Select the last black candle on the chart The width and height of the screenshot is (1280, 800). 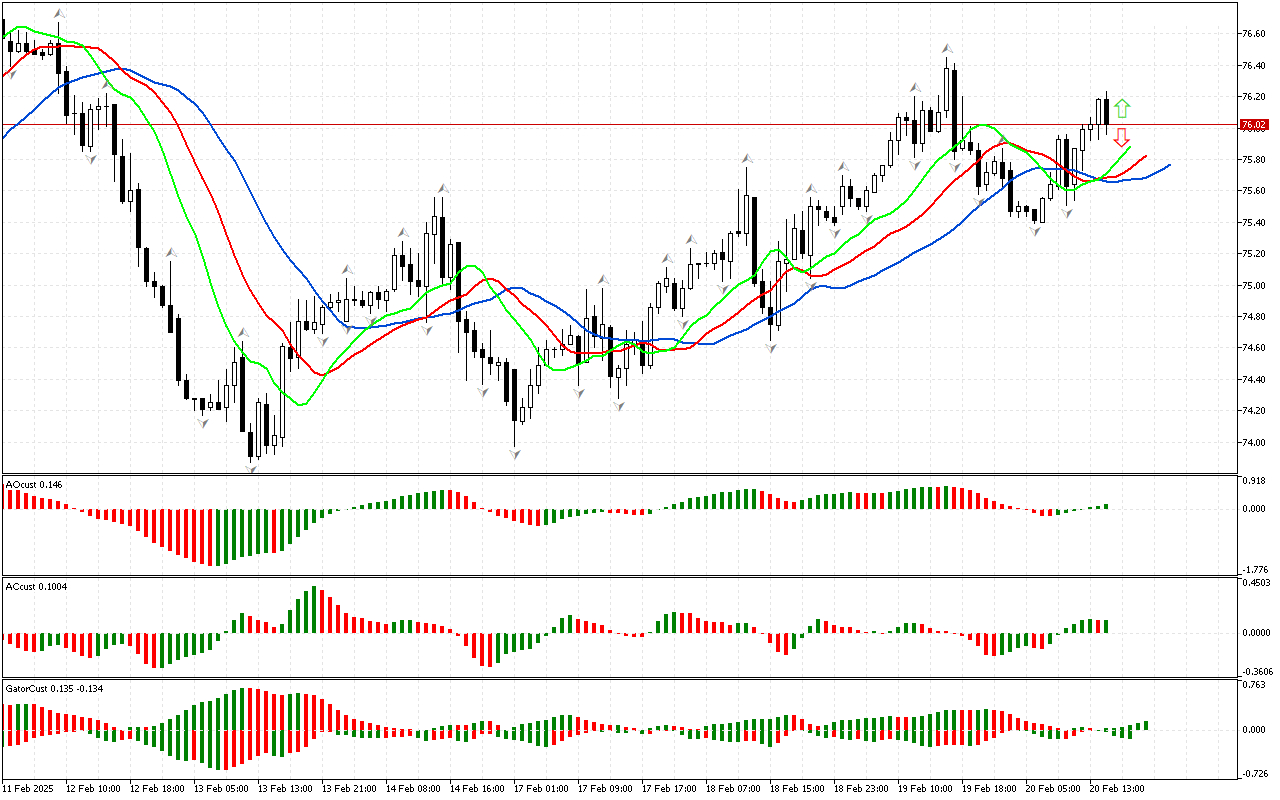pyautogui.click(x=1106, y=111)
